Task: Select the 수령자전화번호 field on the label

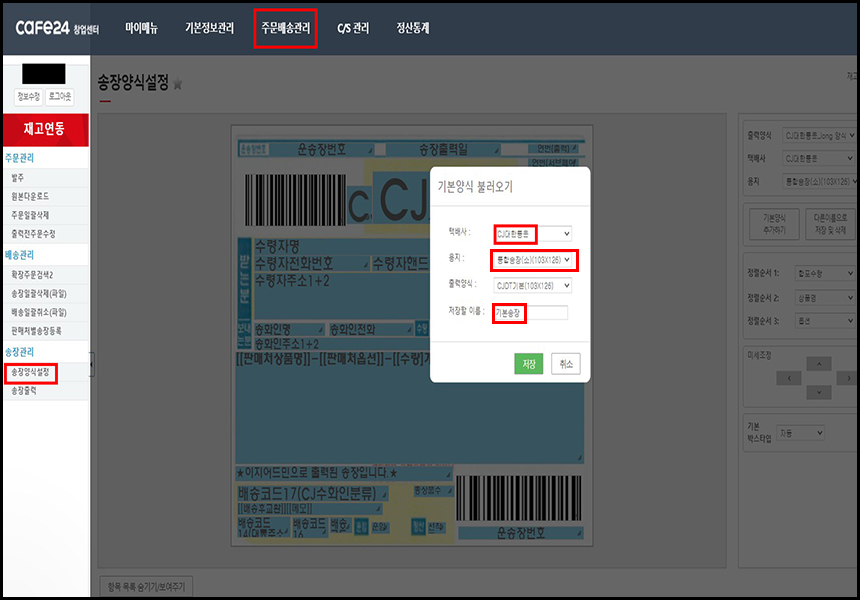Action: (x=311, y=263)
